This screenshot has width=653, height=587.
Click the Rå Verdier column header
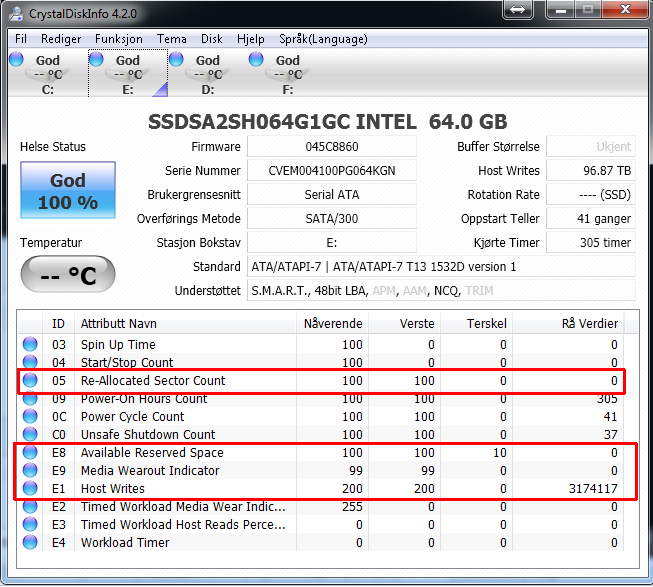(x=568, y=323)
